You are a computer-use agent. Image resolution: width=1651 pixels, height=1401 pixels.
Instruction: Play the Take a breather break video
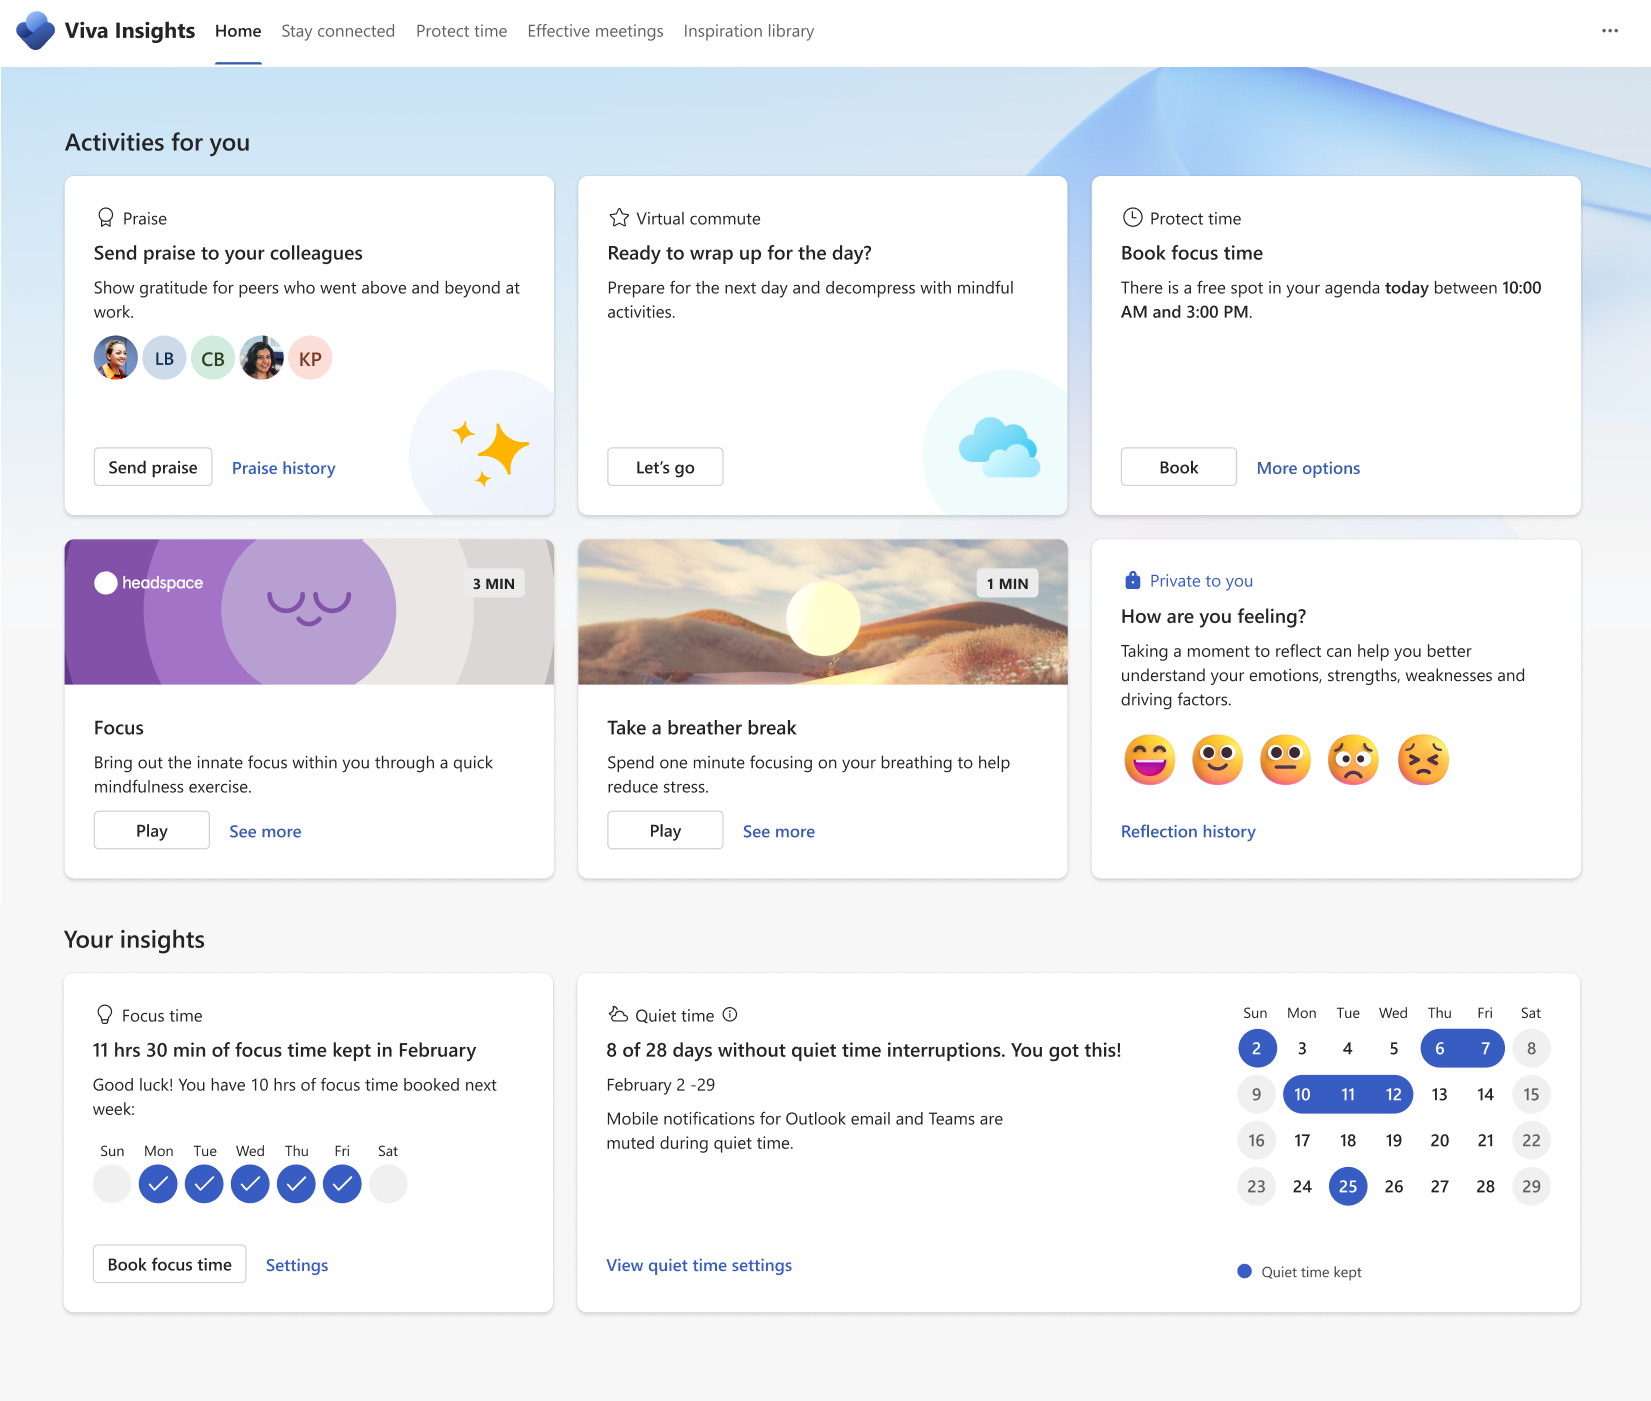(x=664, y=830)
